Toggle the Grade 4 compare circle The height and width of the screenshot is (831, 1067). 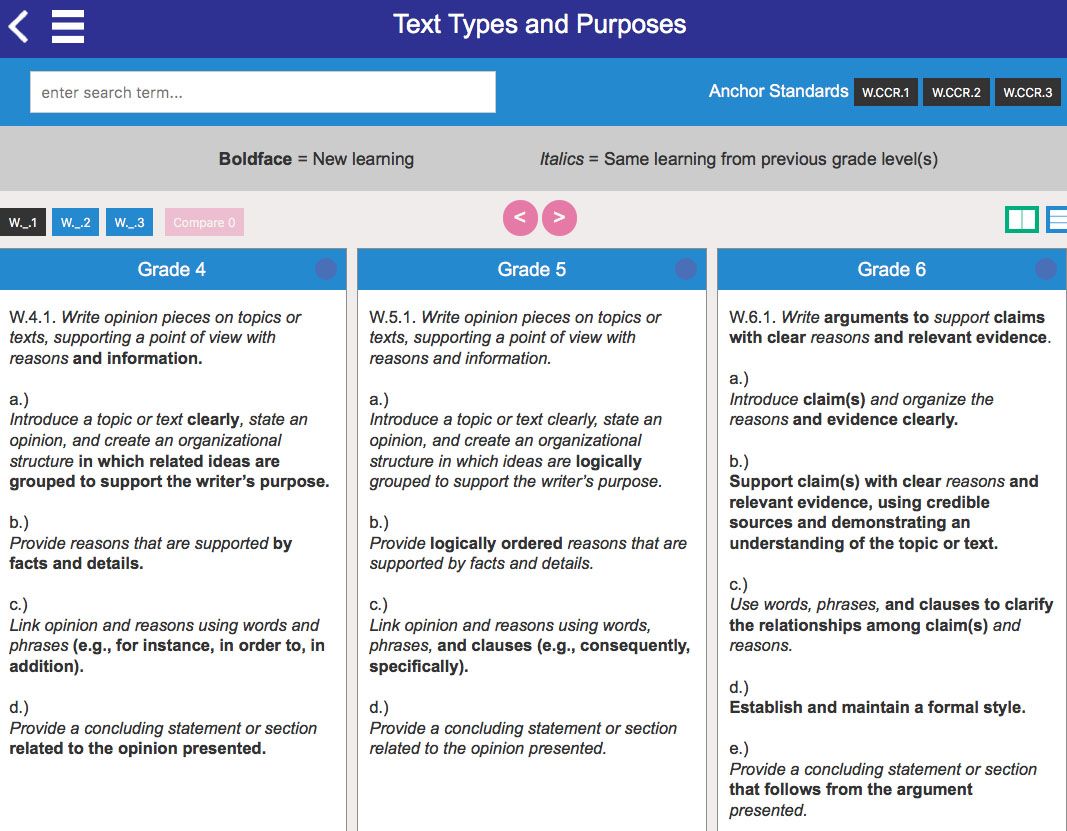click(x=326, y=269)
